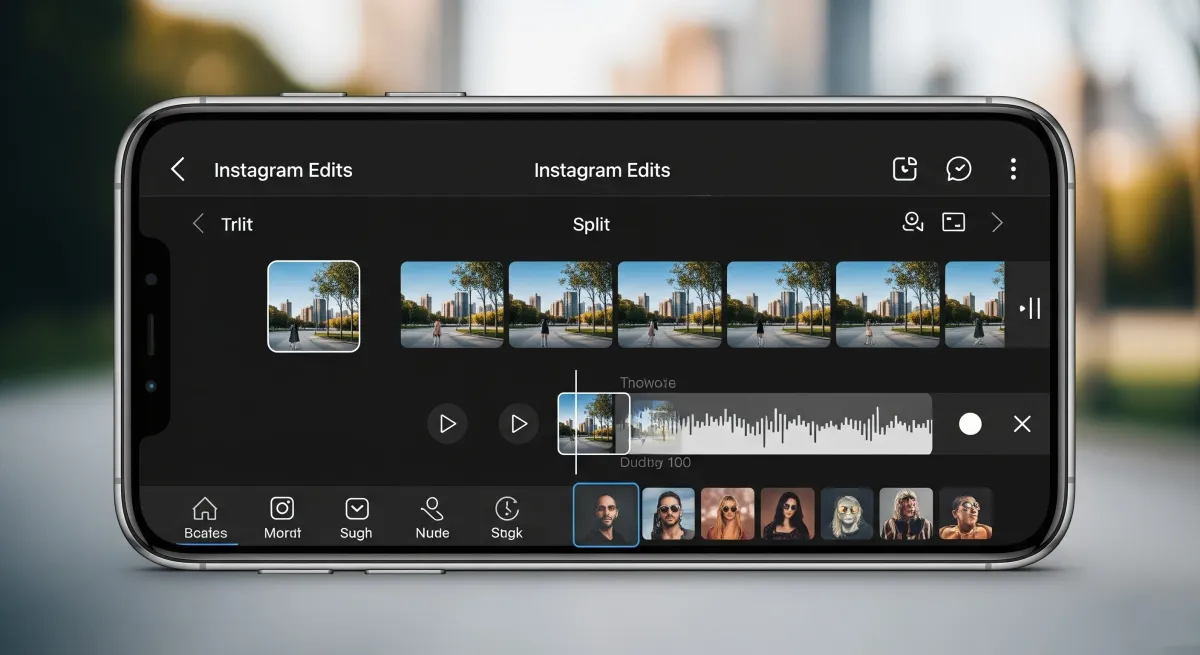
Task: Click the play button nearest the timeline clip
Action: pyautogui.click(x=518, y=424)
